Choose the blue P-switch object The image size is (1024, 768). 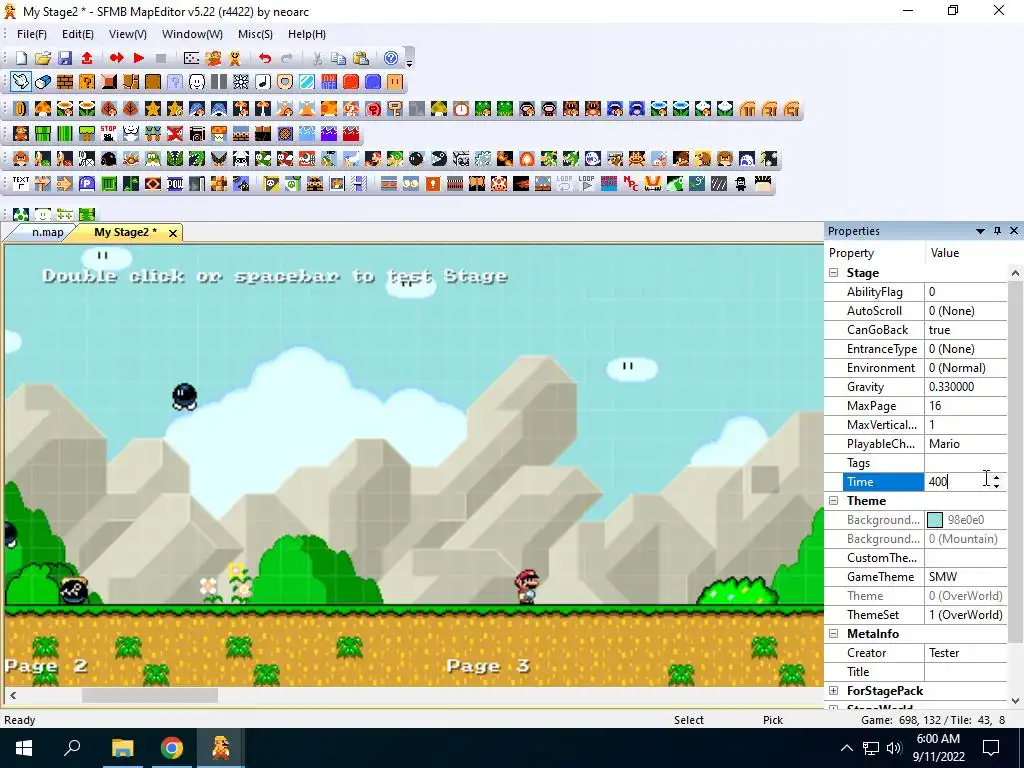tap(87, 184)
